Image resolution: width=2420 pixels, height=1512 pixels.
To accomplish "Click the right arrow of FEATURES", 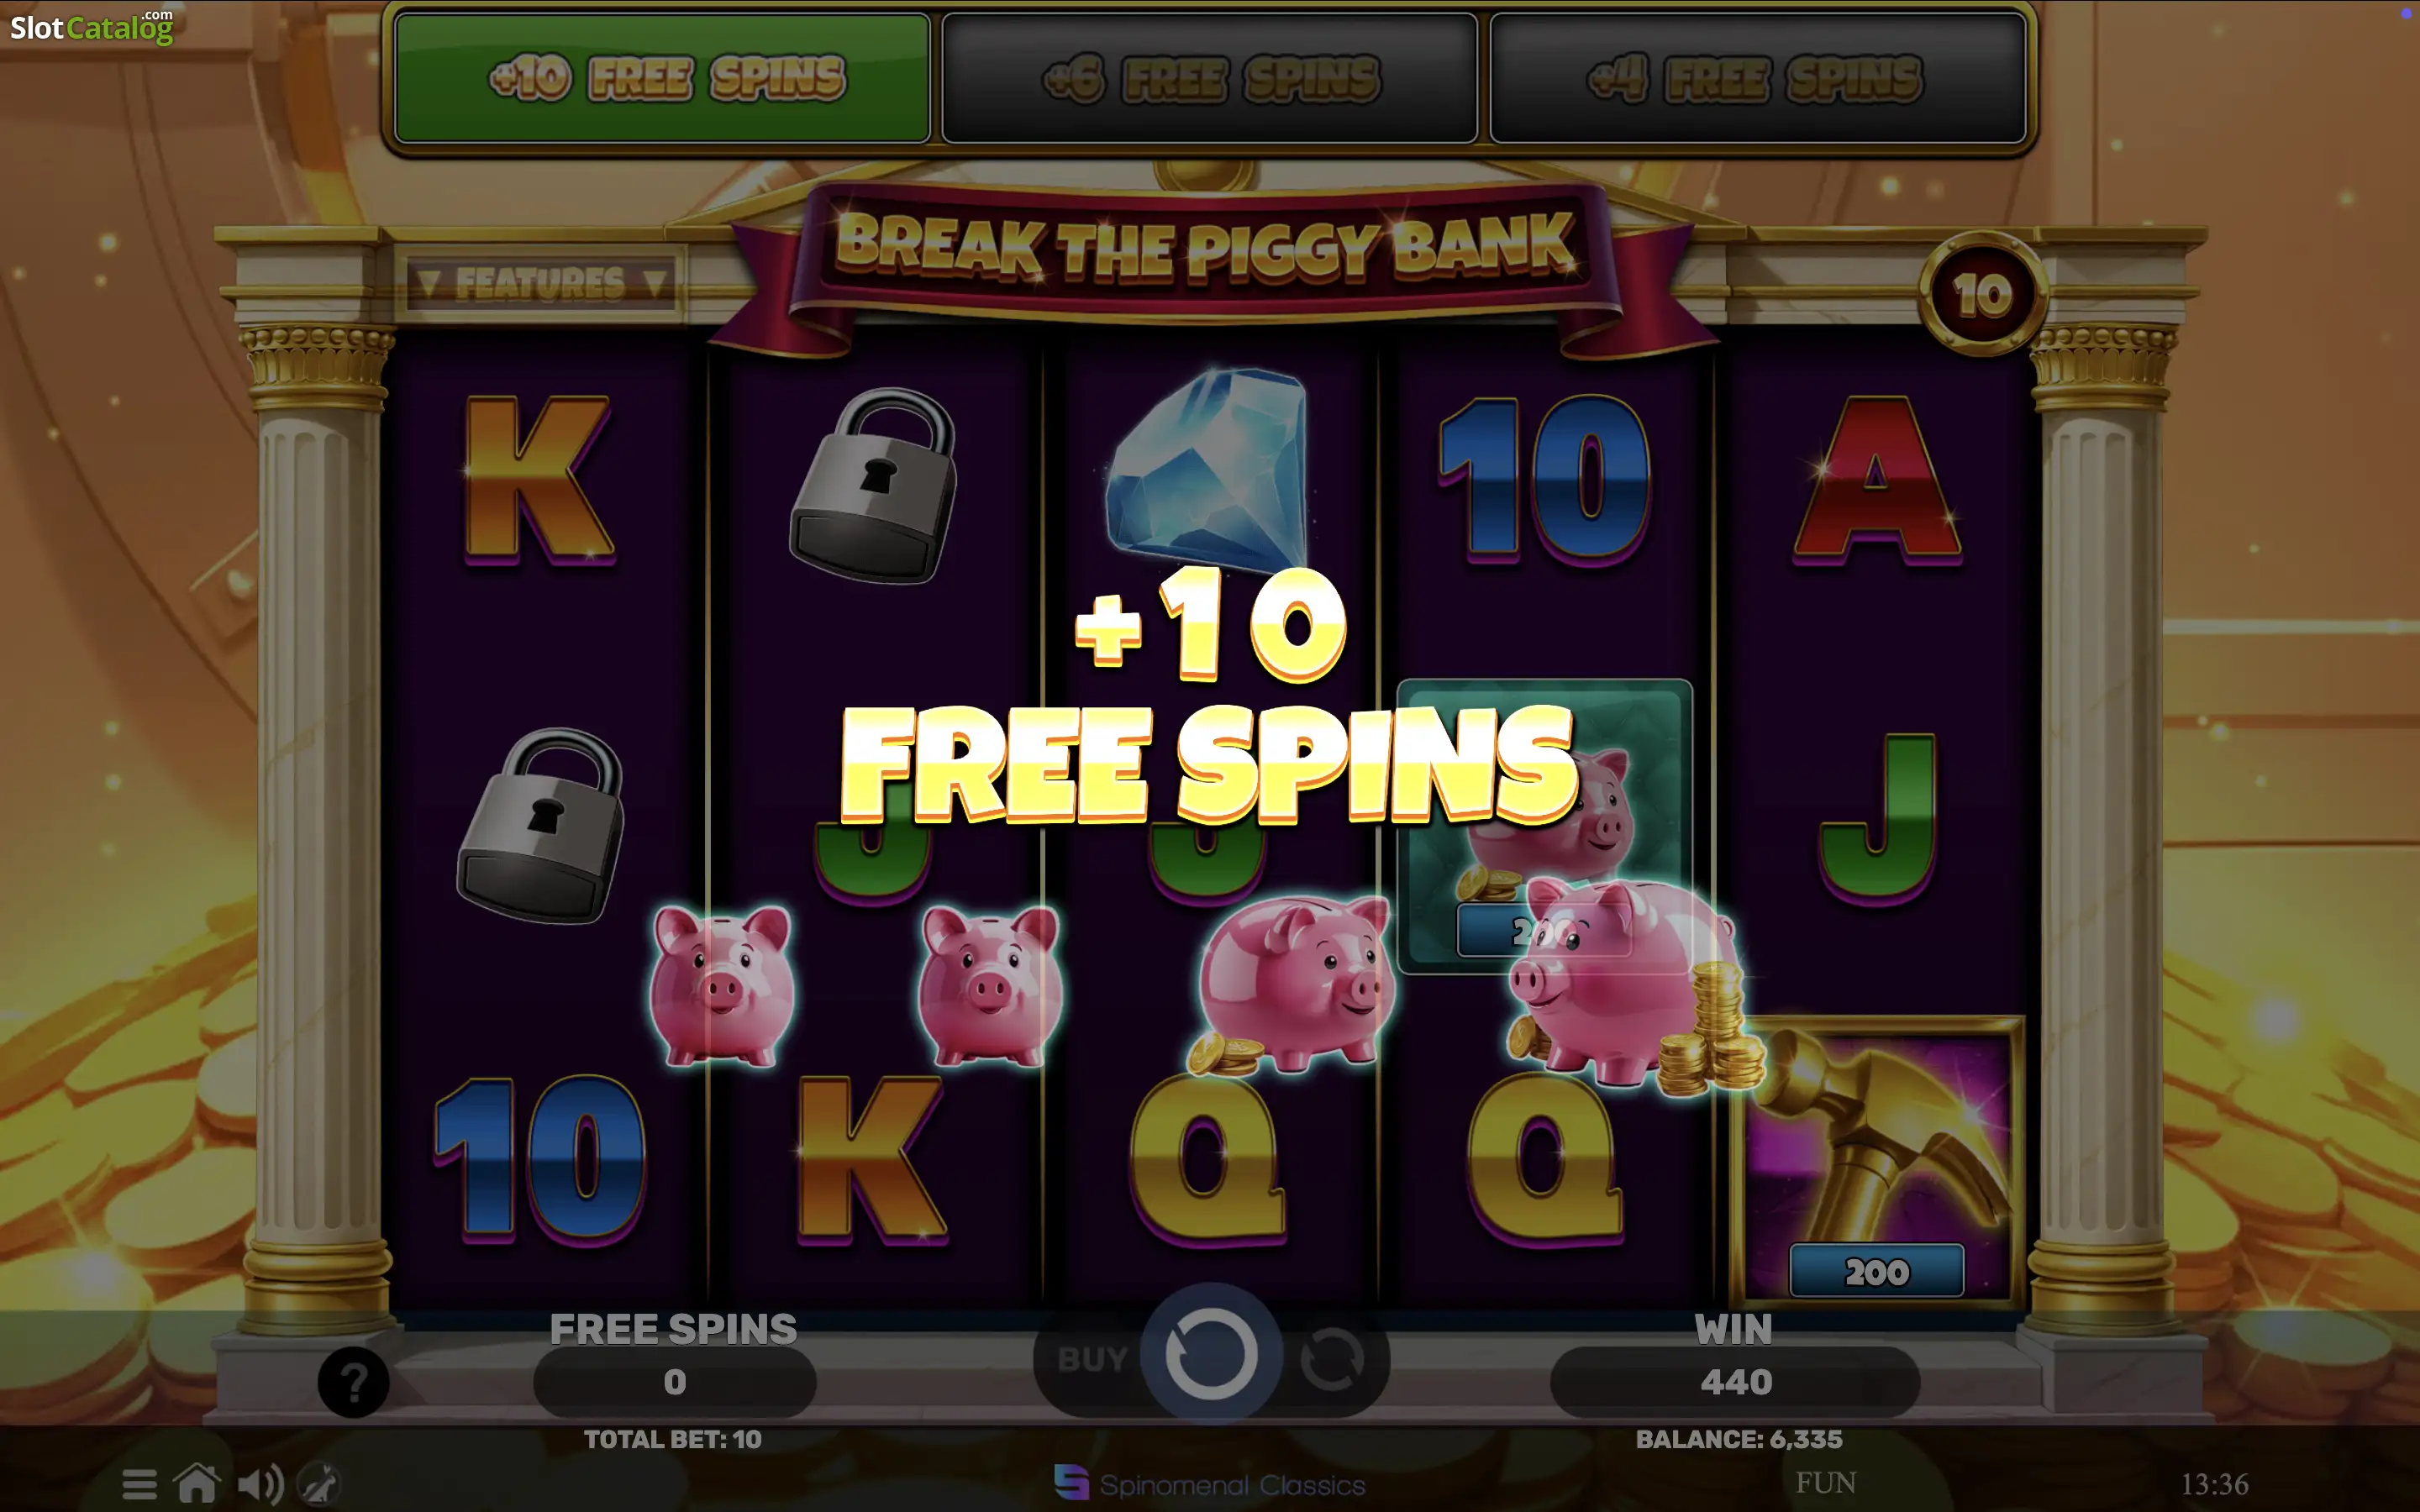I will (655, 283).
